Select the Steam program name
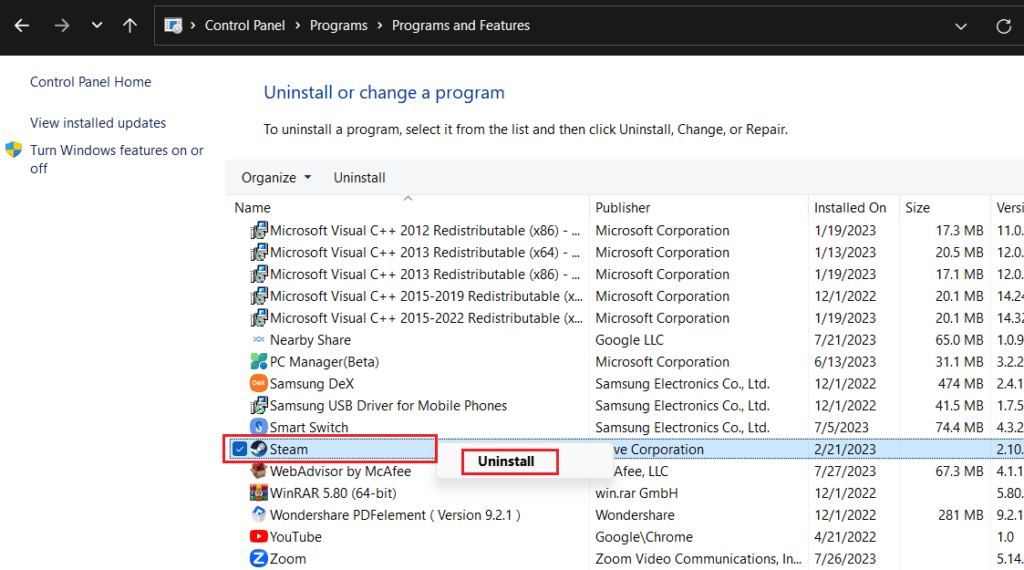The height and width of the screenshot is (570, 1024). pos(289,449)
